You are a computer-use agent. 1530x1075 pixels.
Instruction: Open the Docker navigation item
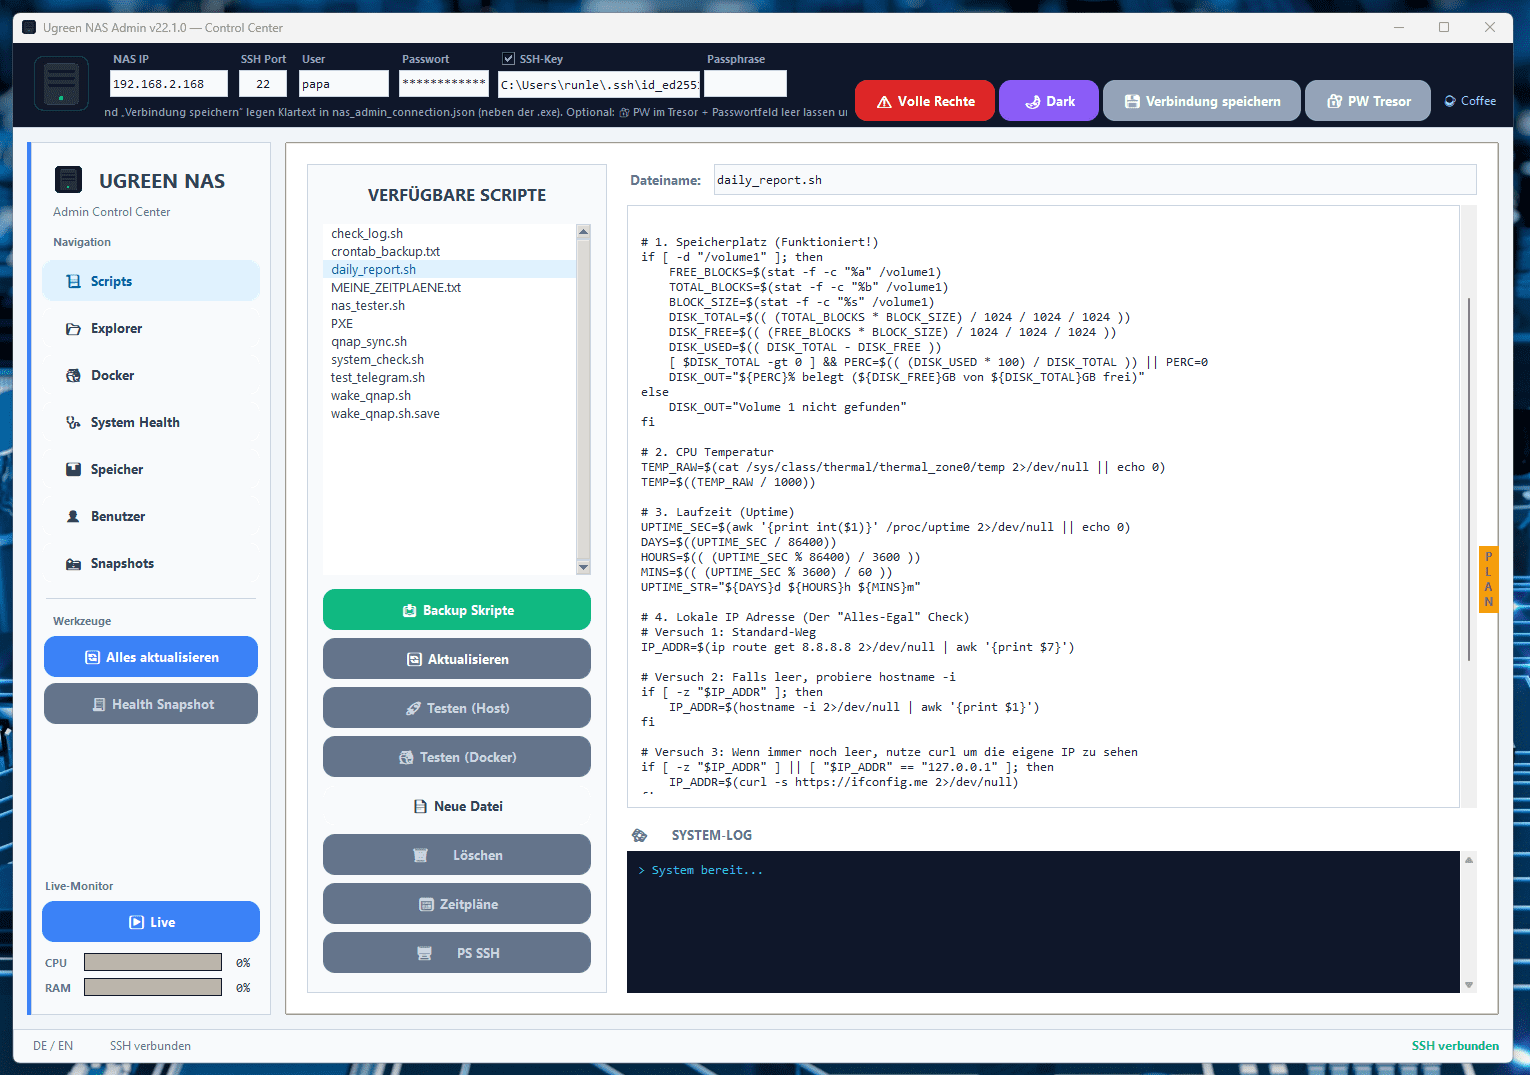[x=151, y=375]
